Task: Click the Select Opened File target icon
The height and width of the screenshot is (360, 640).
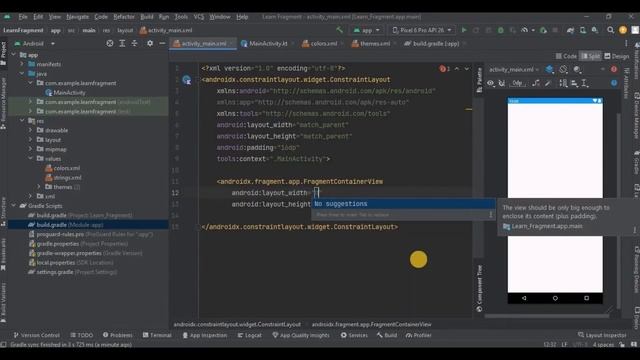Action: (110, 43)
